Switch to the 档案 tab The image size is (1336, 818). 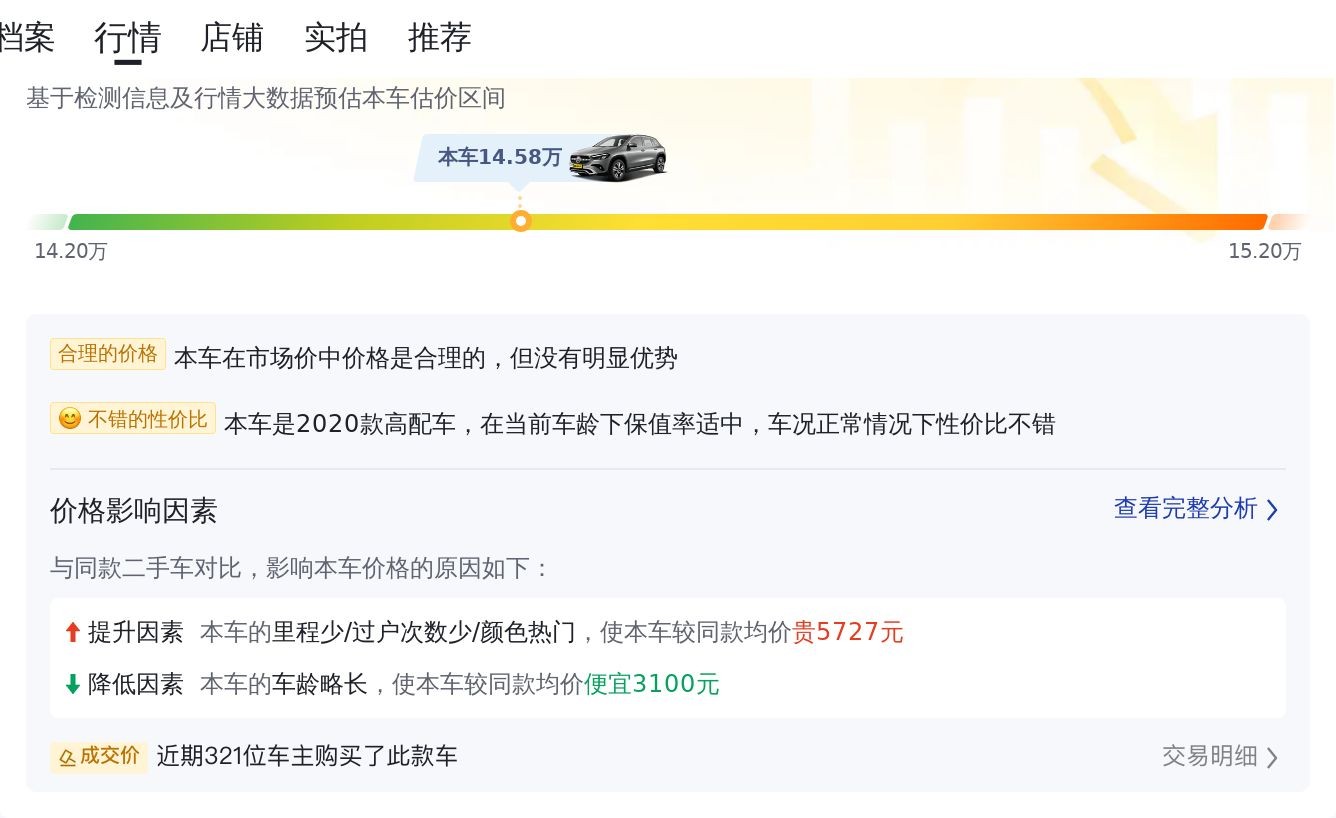pyautogui.click(x=26, y=38)
